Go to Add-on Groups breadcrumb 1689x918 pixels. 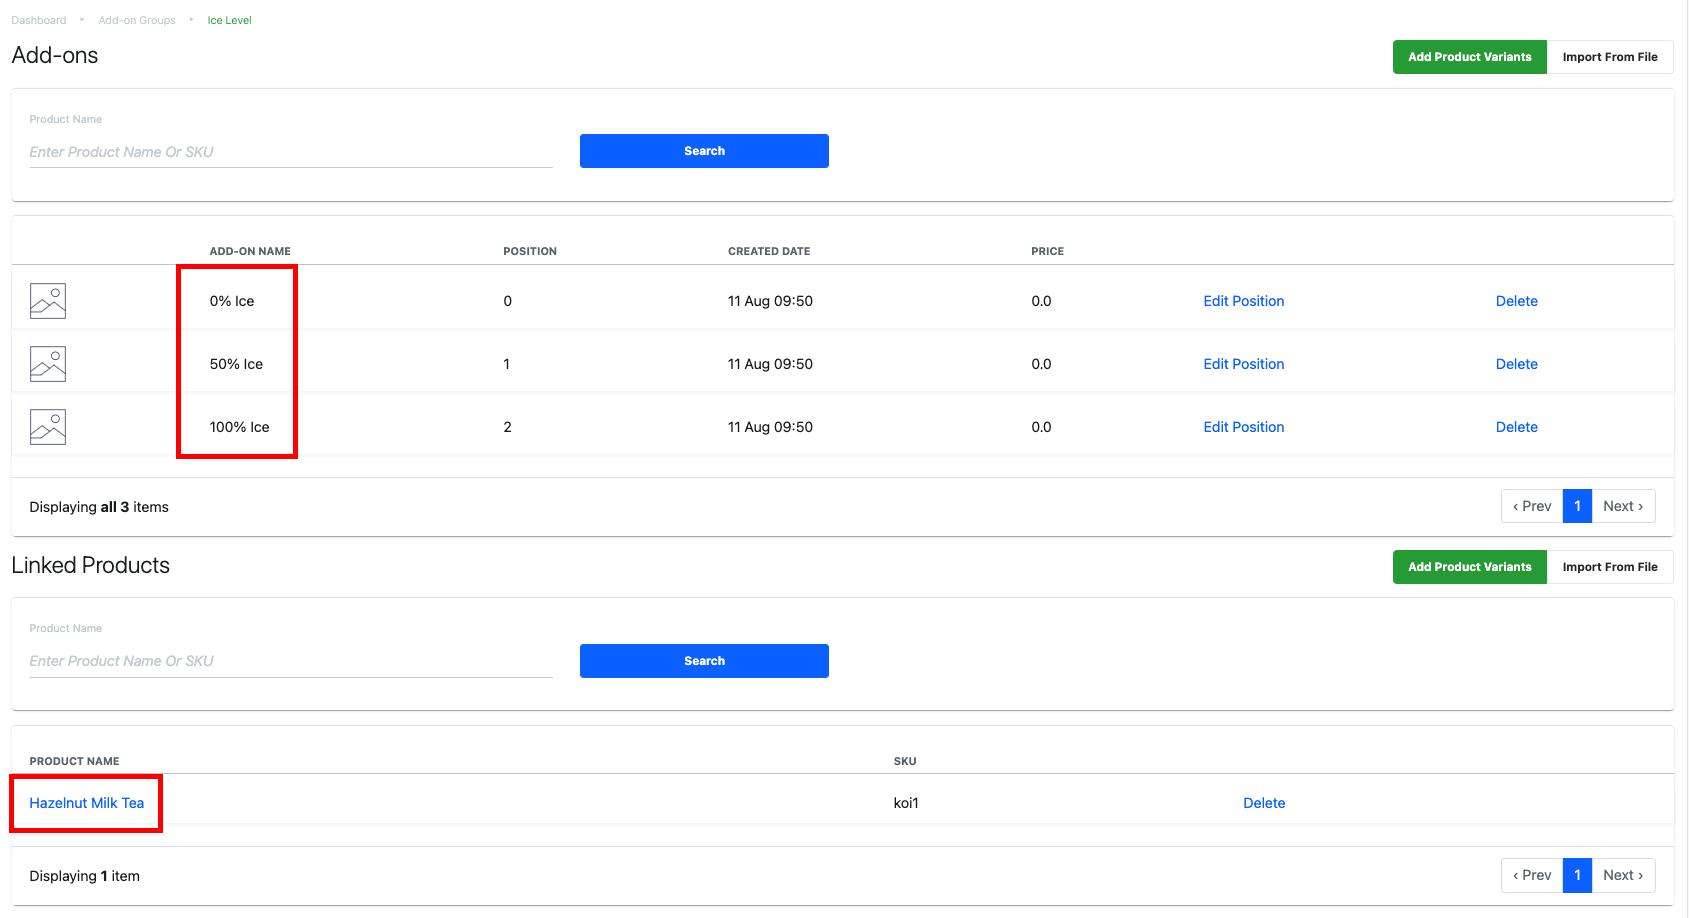(x=137, y=20)
